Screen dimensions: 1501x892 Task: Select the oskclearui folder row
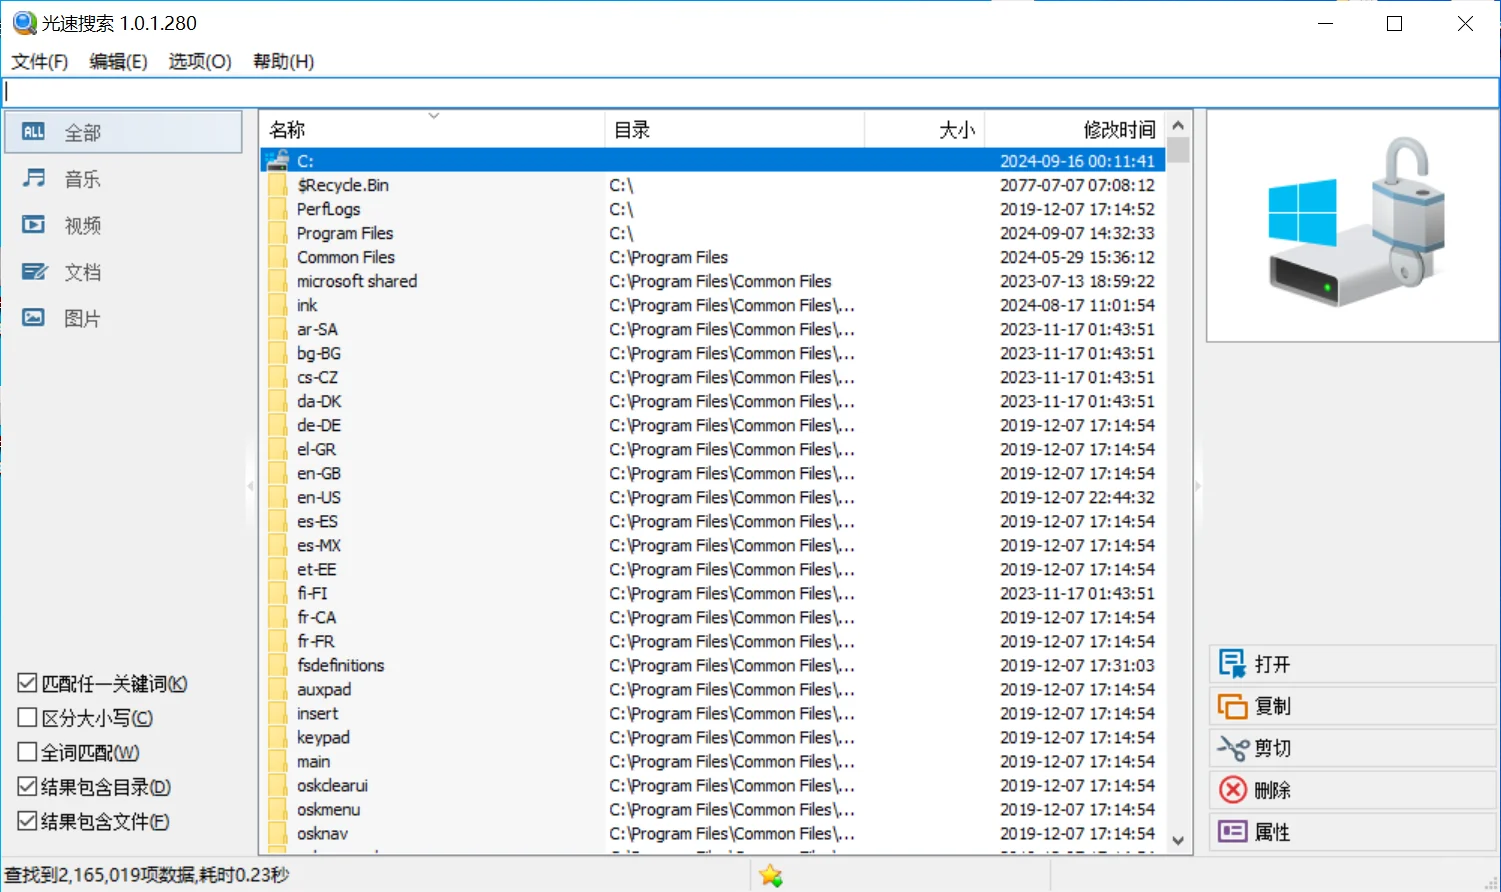tap(713, 785)
